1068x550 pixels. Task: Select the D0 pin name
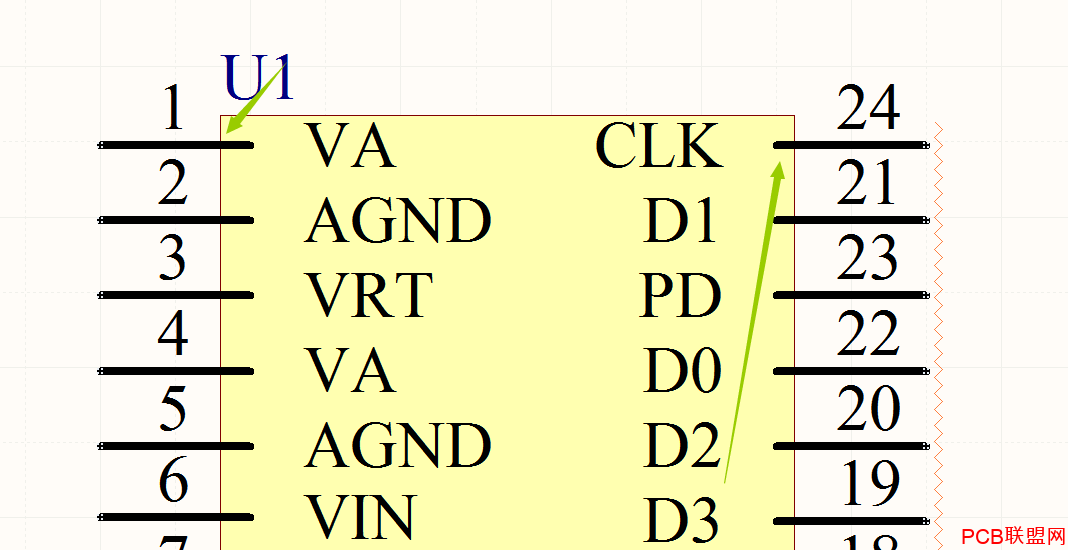pyautogui.click(x=682, y=371)
